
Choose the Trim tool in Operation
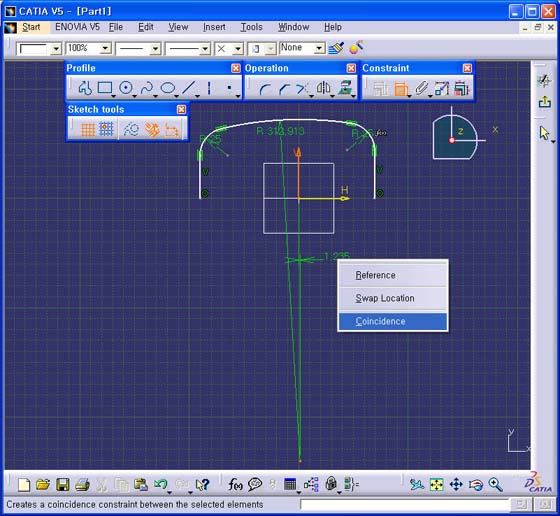click(x=302, y=89)
